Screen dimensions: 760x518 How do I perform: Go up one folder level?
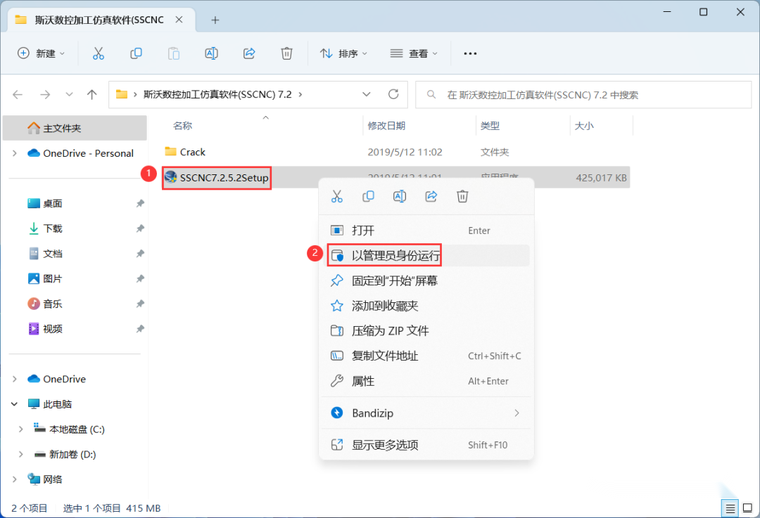(x=92, y=94)
